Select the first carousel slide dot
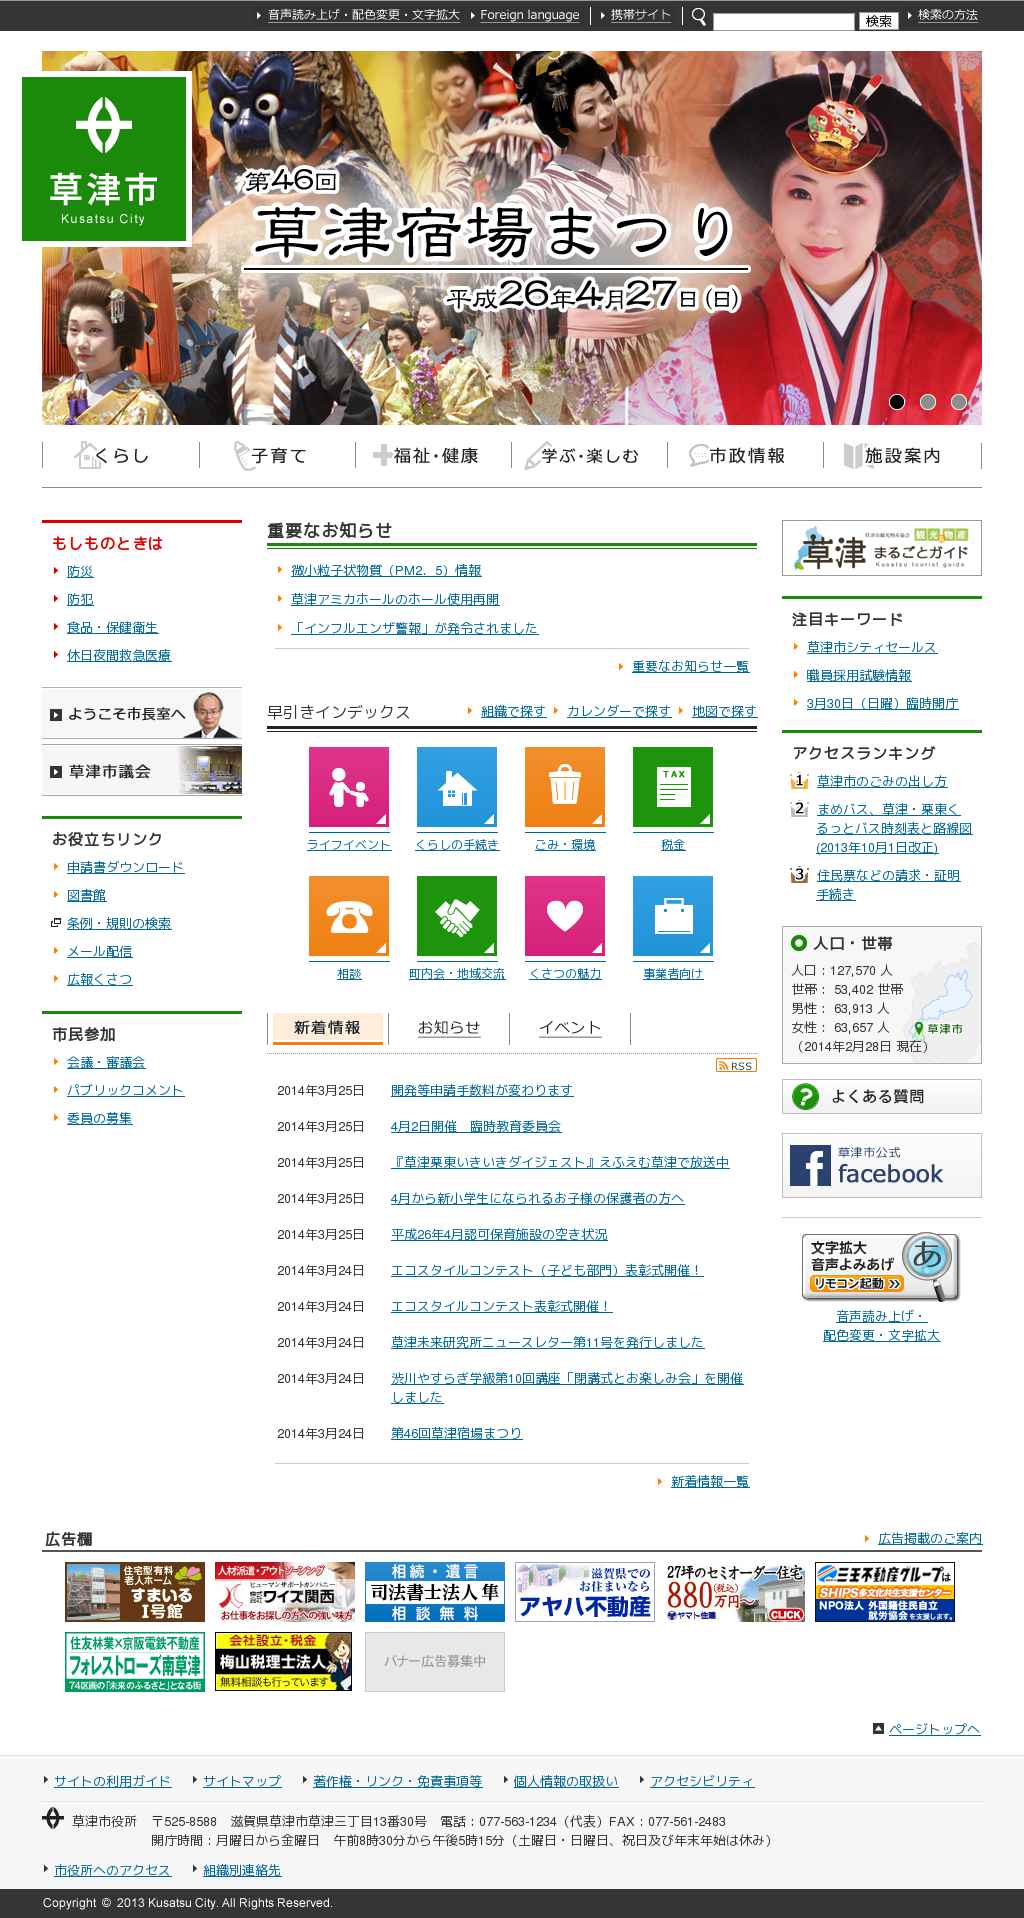 pyautogui.click(x=897, y=402)
